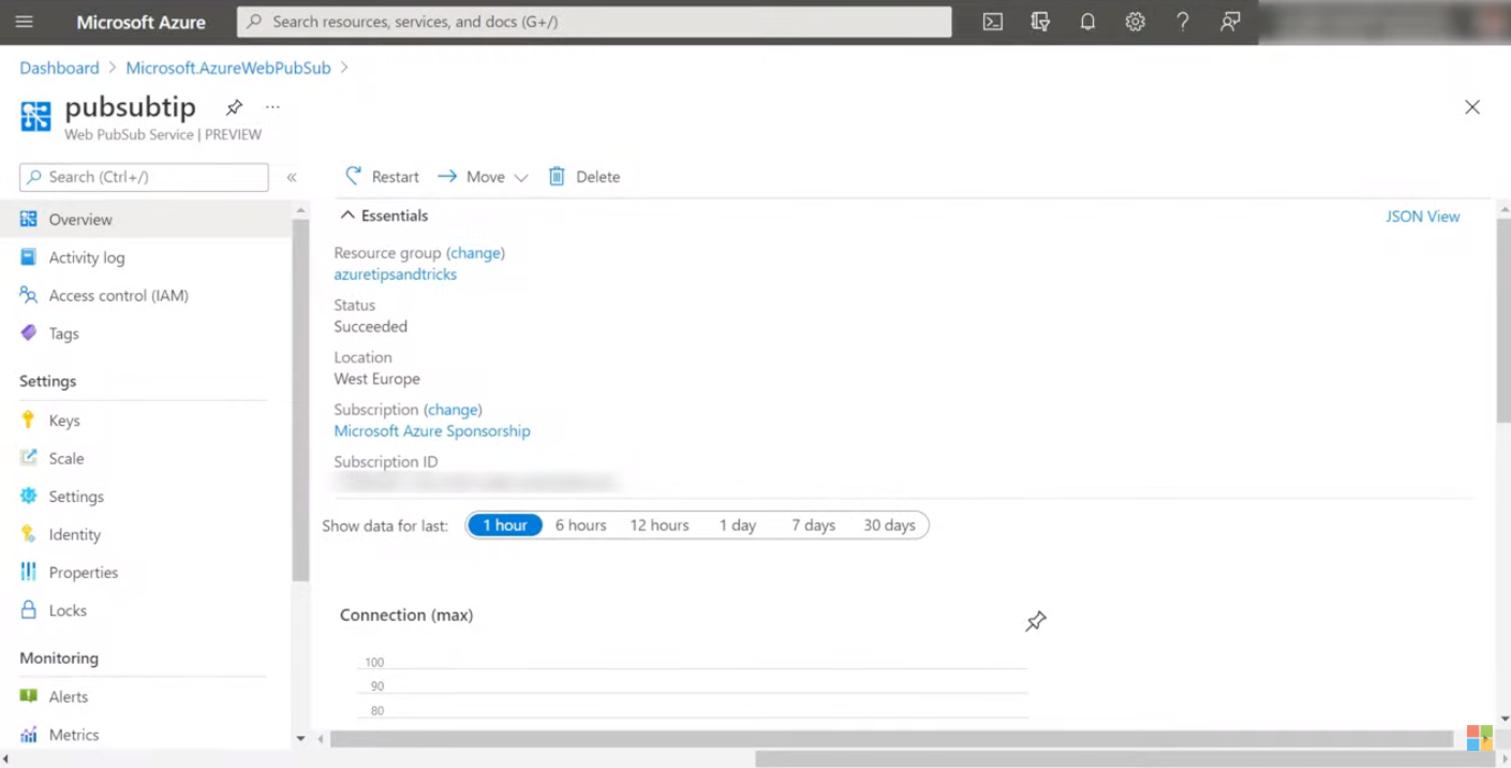Pin Connection (max) chart to dashboard
The image size is (1511, 768).
tap(1035, 621)
